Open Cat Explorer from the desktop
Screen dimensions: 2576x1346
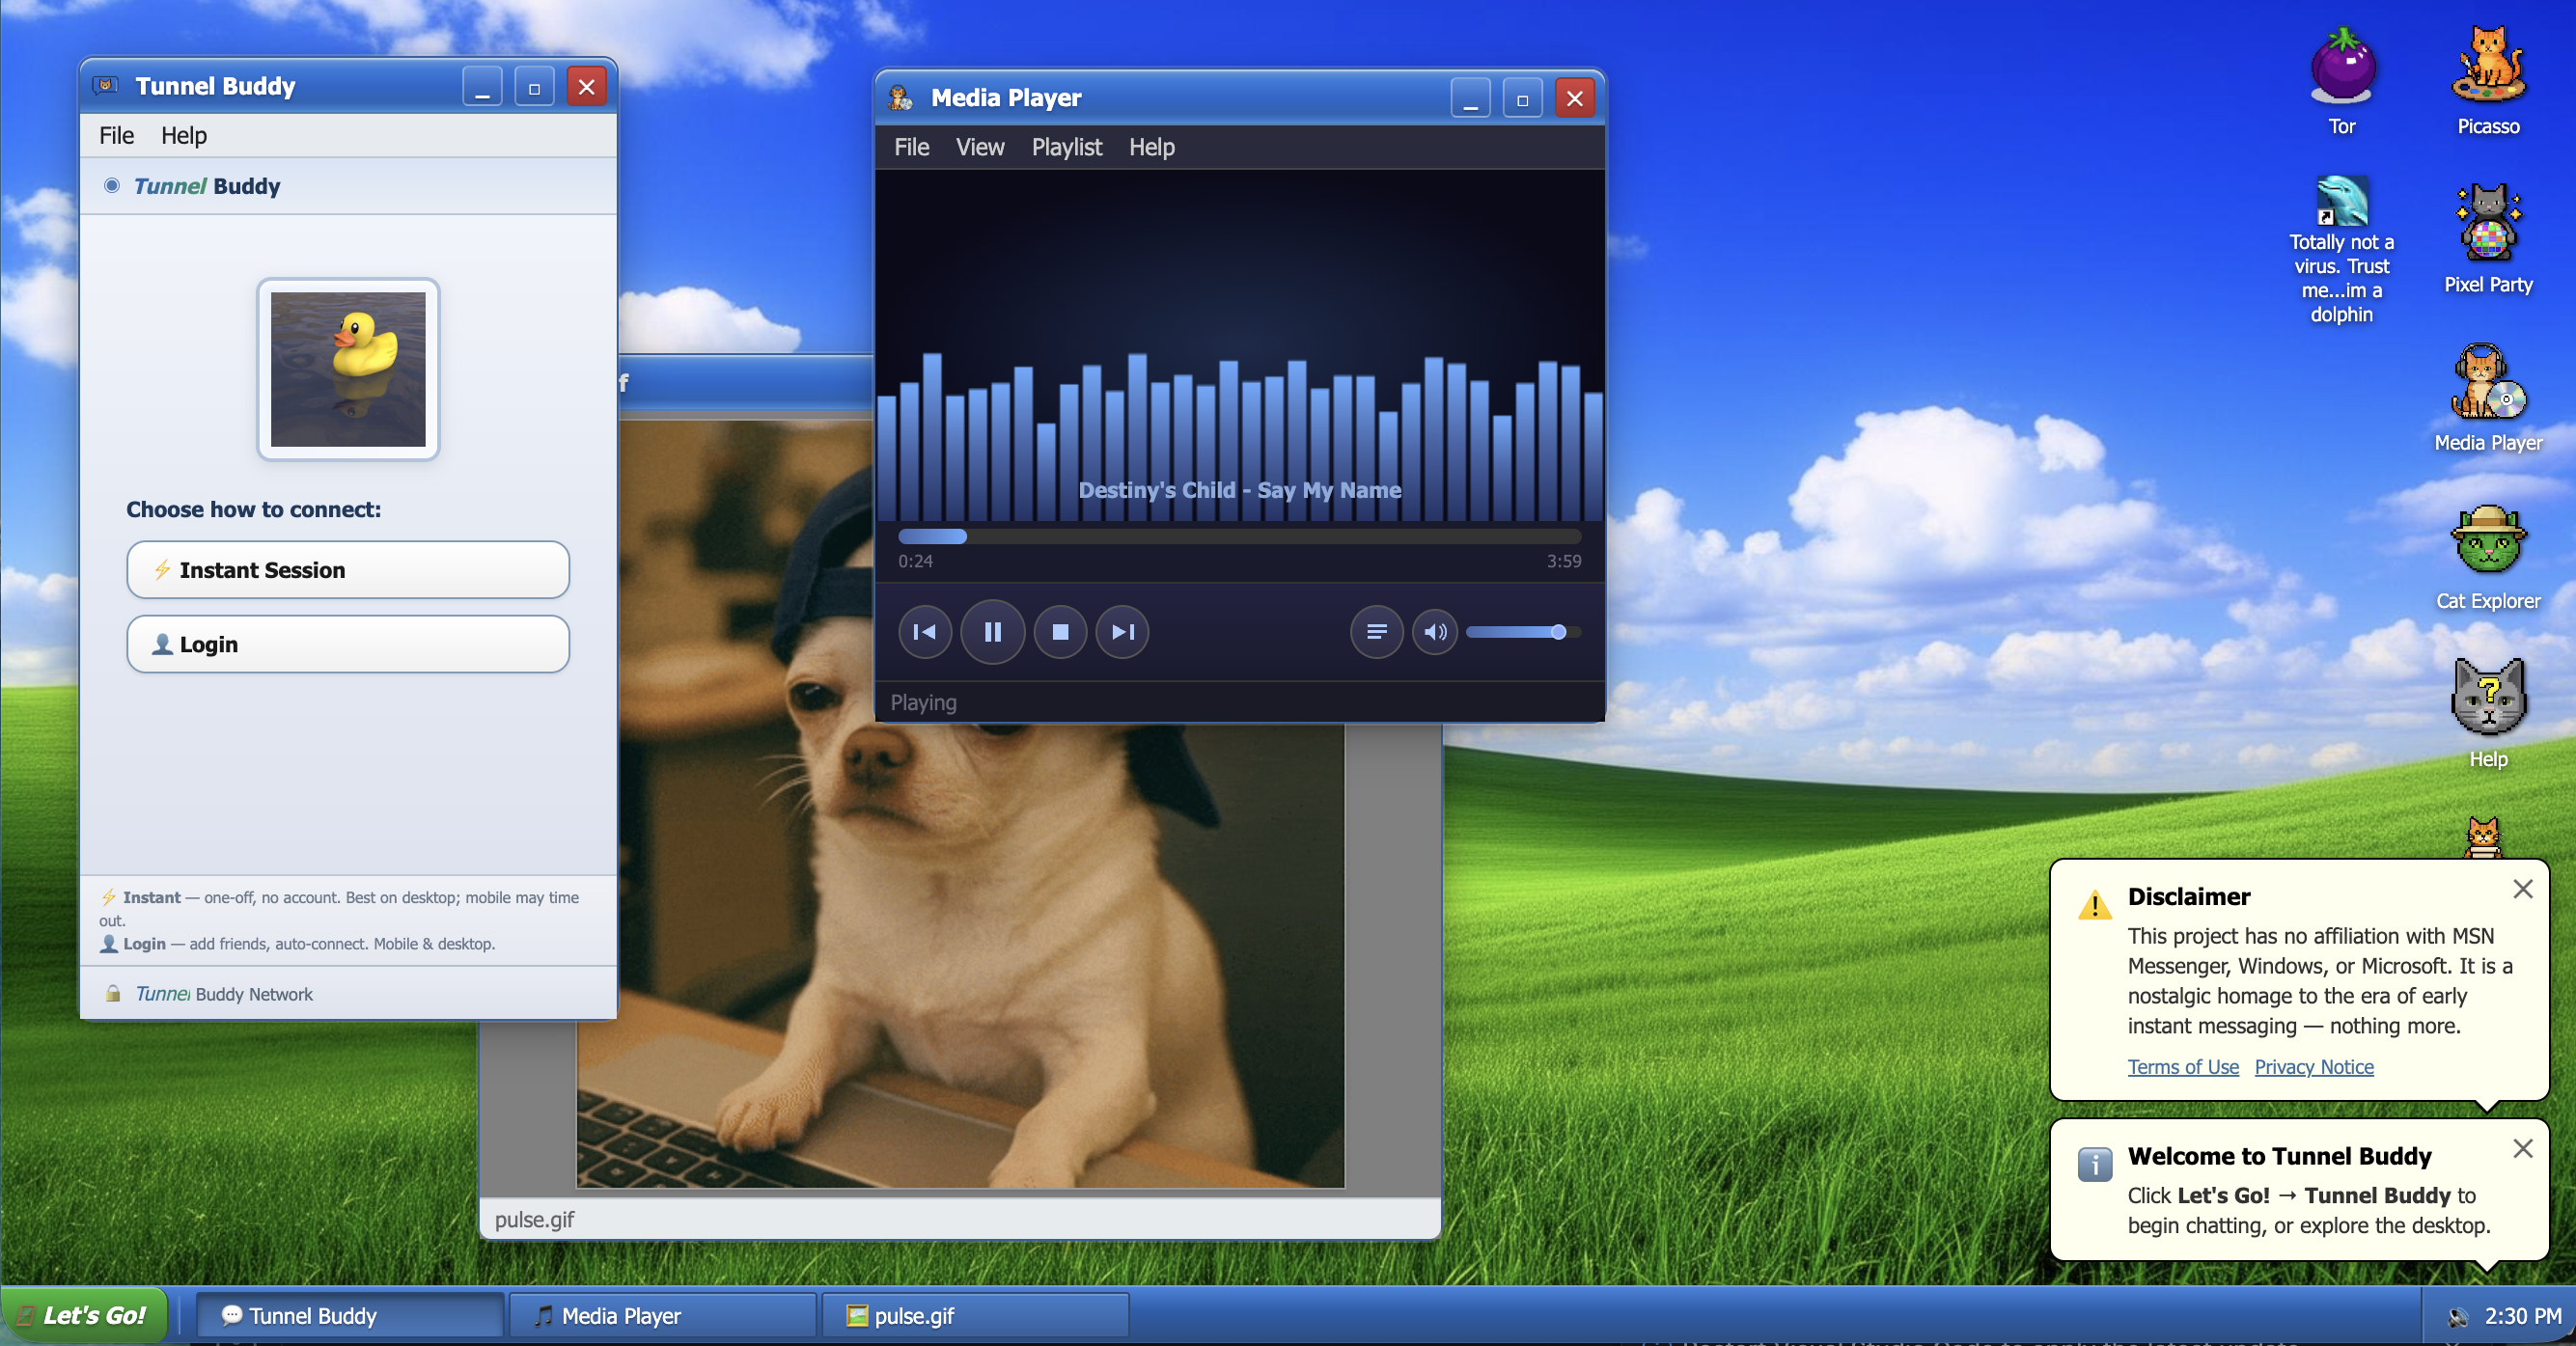pyautogui.click(x=2488, y=557)
